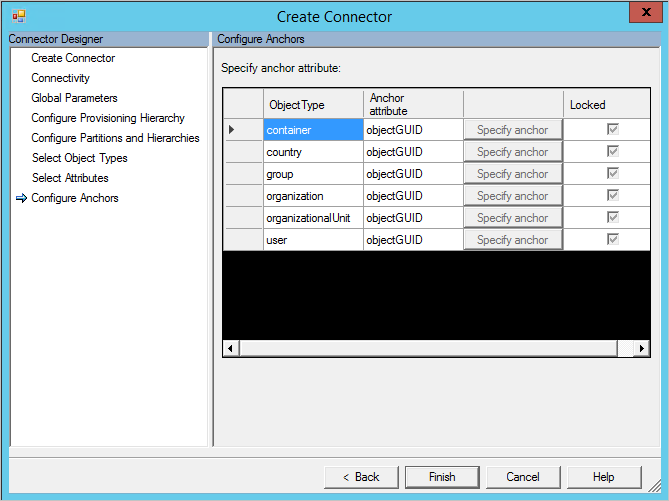Click objectGUID anchor cell in country row

(413, 152)
